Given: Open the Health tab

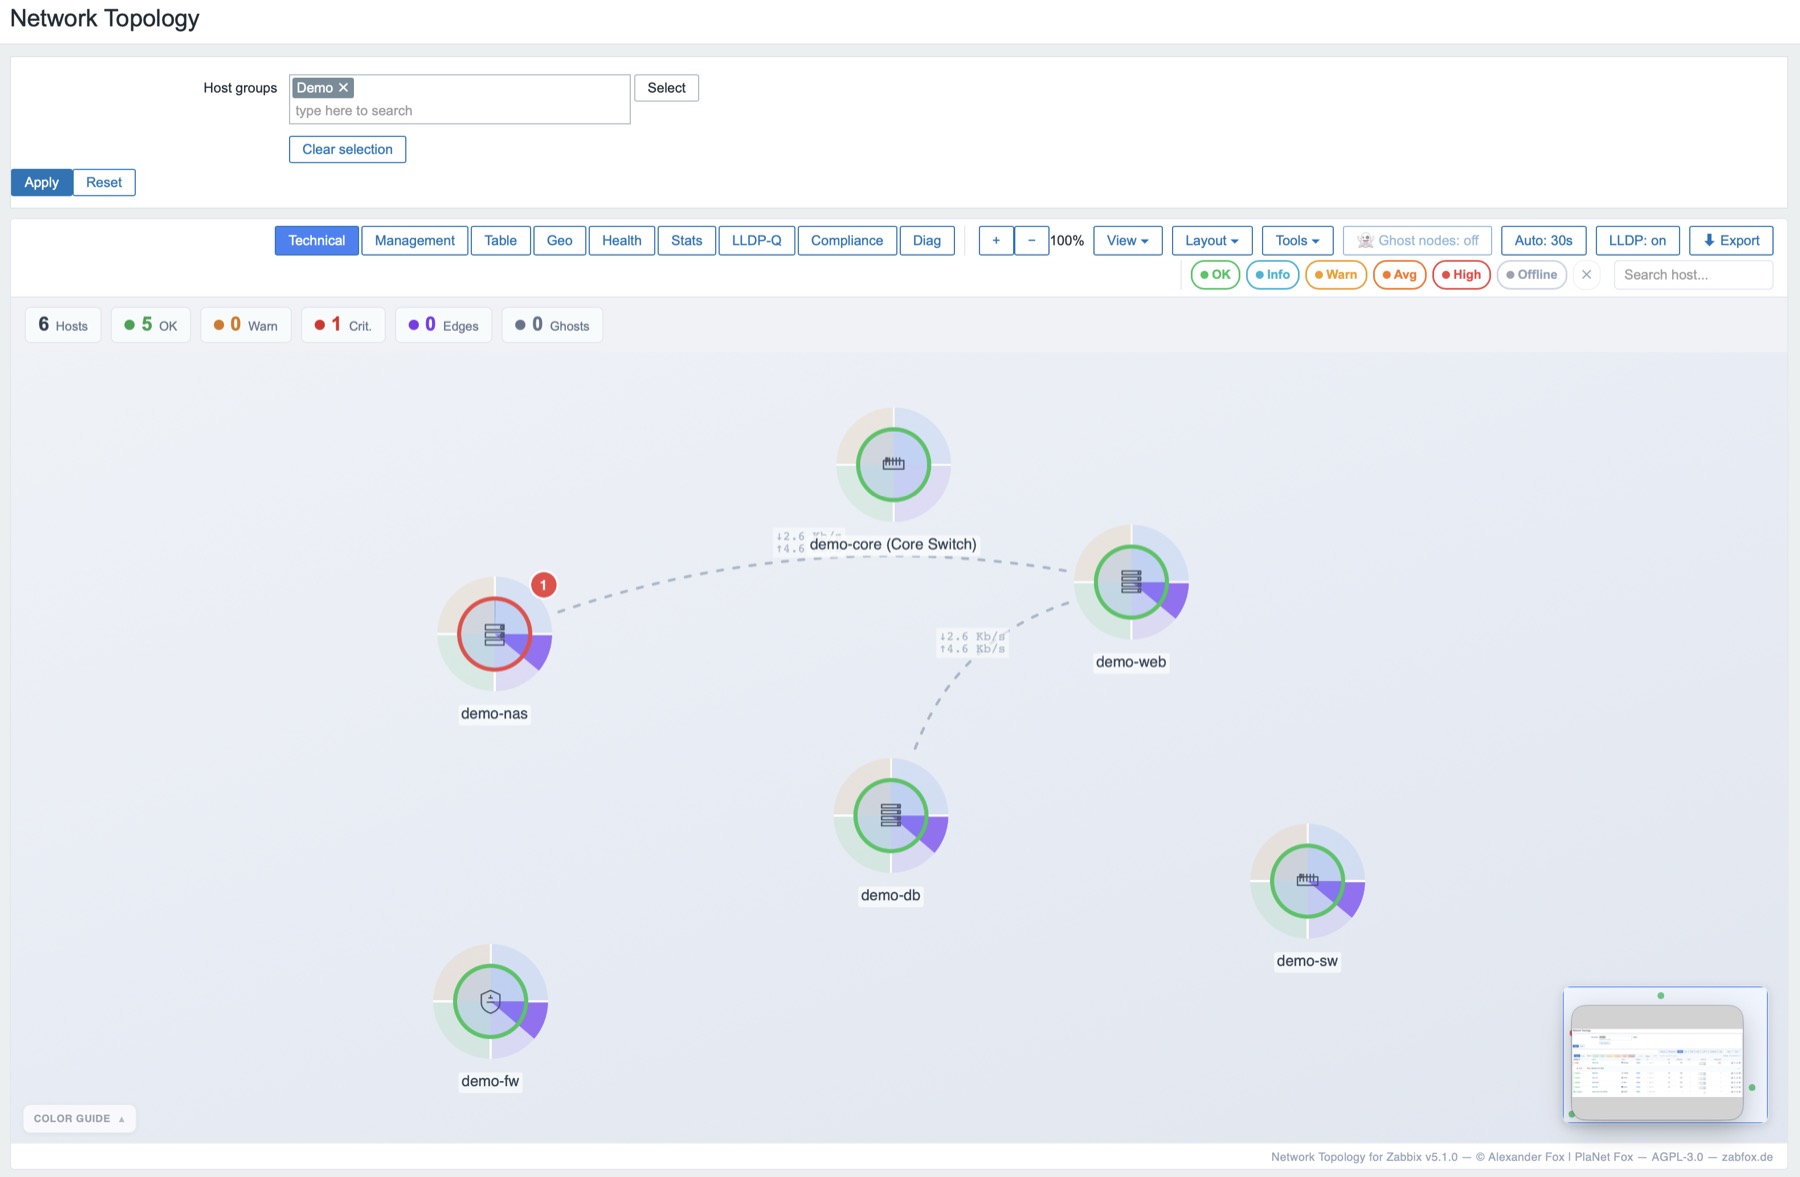Looking at the screenshot, I should [621, 241].
